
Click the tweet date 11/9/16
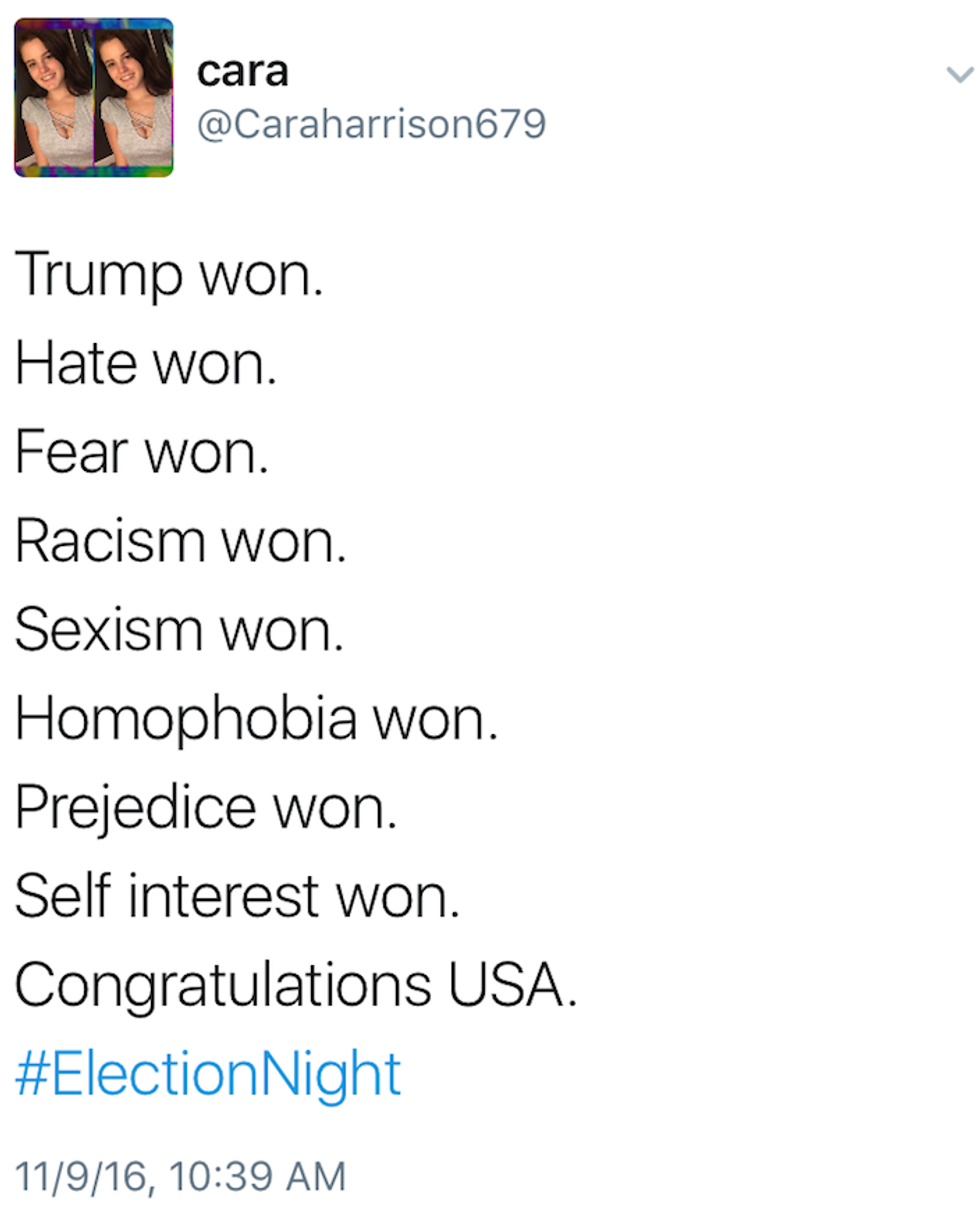point(83,1177)
